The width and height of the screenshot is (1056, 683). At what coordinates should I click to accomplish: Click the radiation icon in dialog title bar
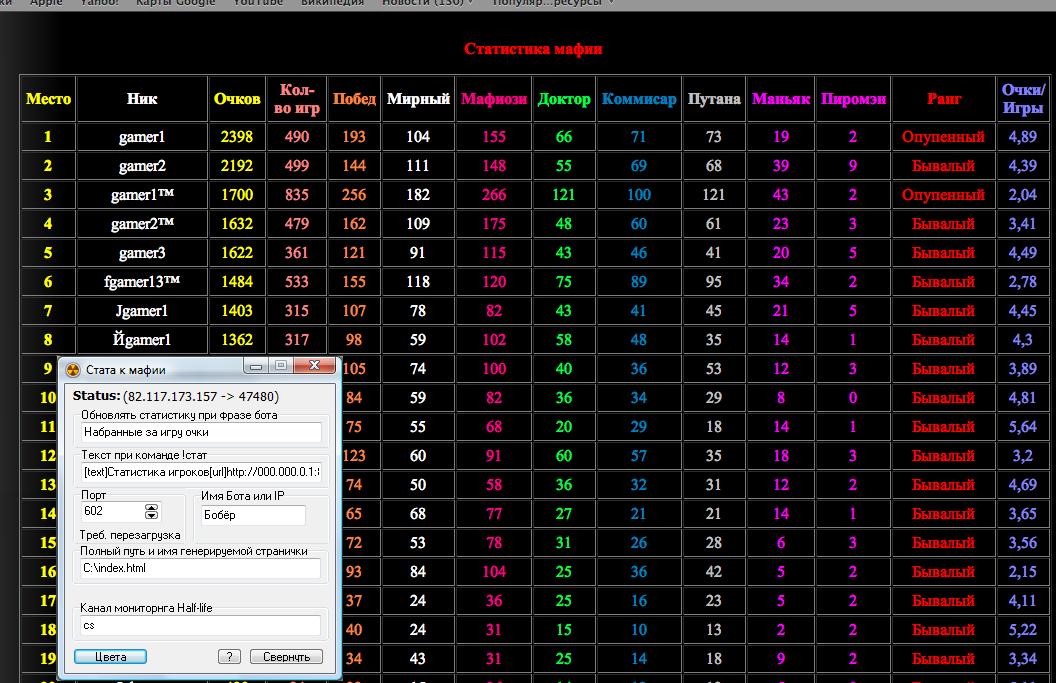point(71,369)
